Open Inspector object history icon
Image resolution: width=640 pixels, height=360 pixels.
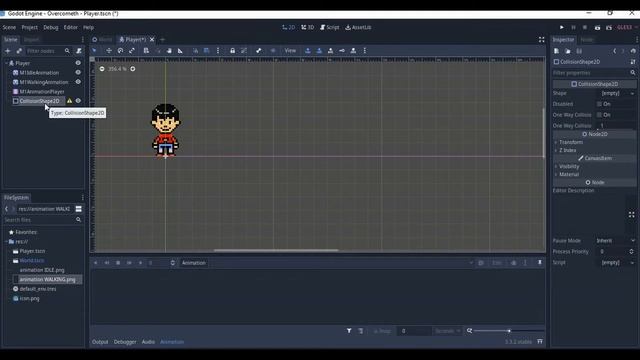pos(633,51)
